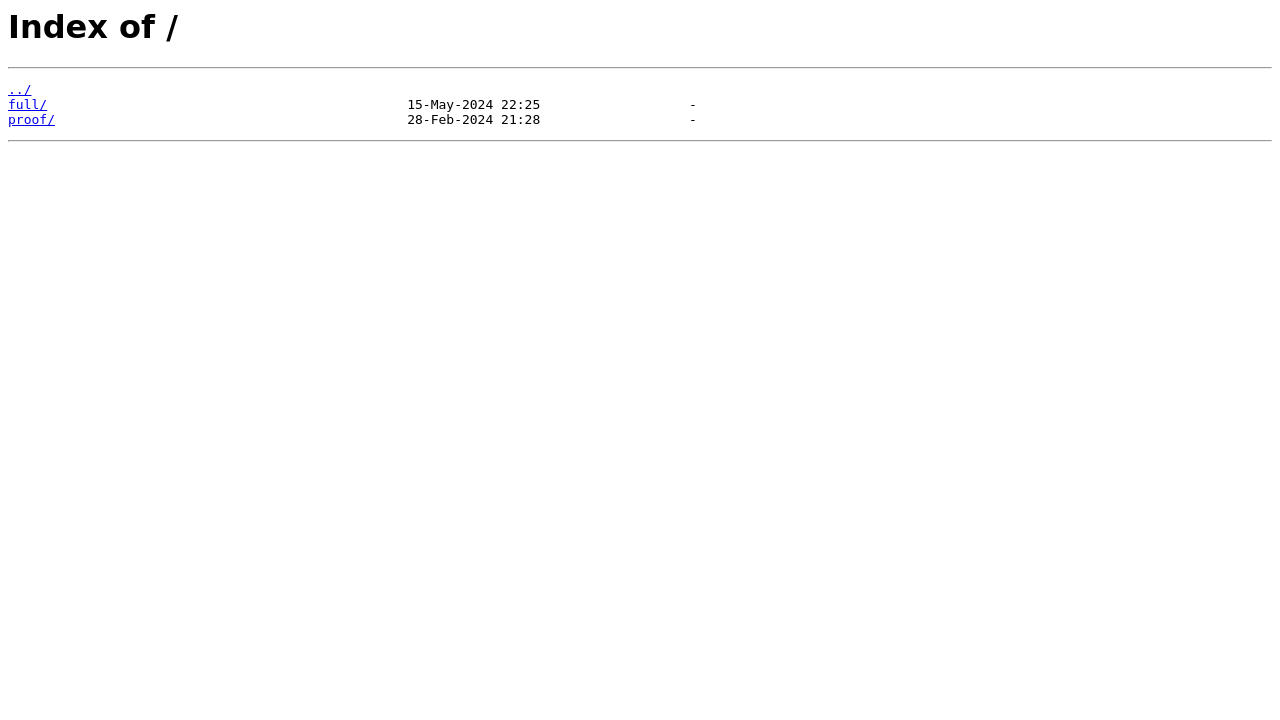This screenshot has height=720, width=1280.
Task: Click the horizontal rule below proof/ row
Action: 640,141
